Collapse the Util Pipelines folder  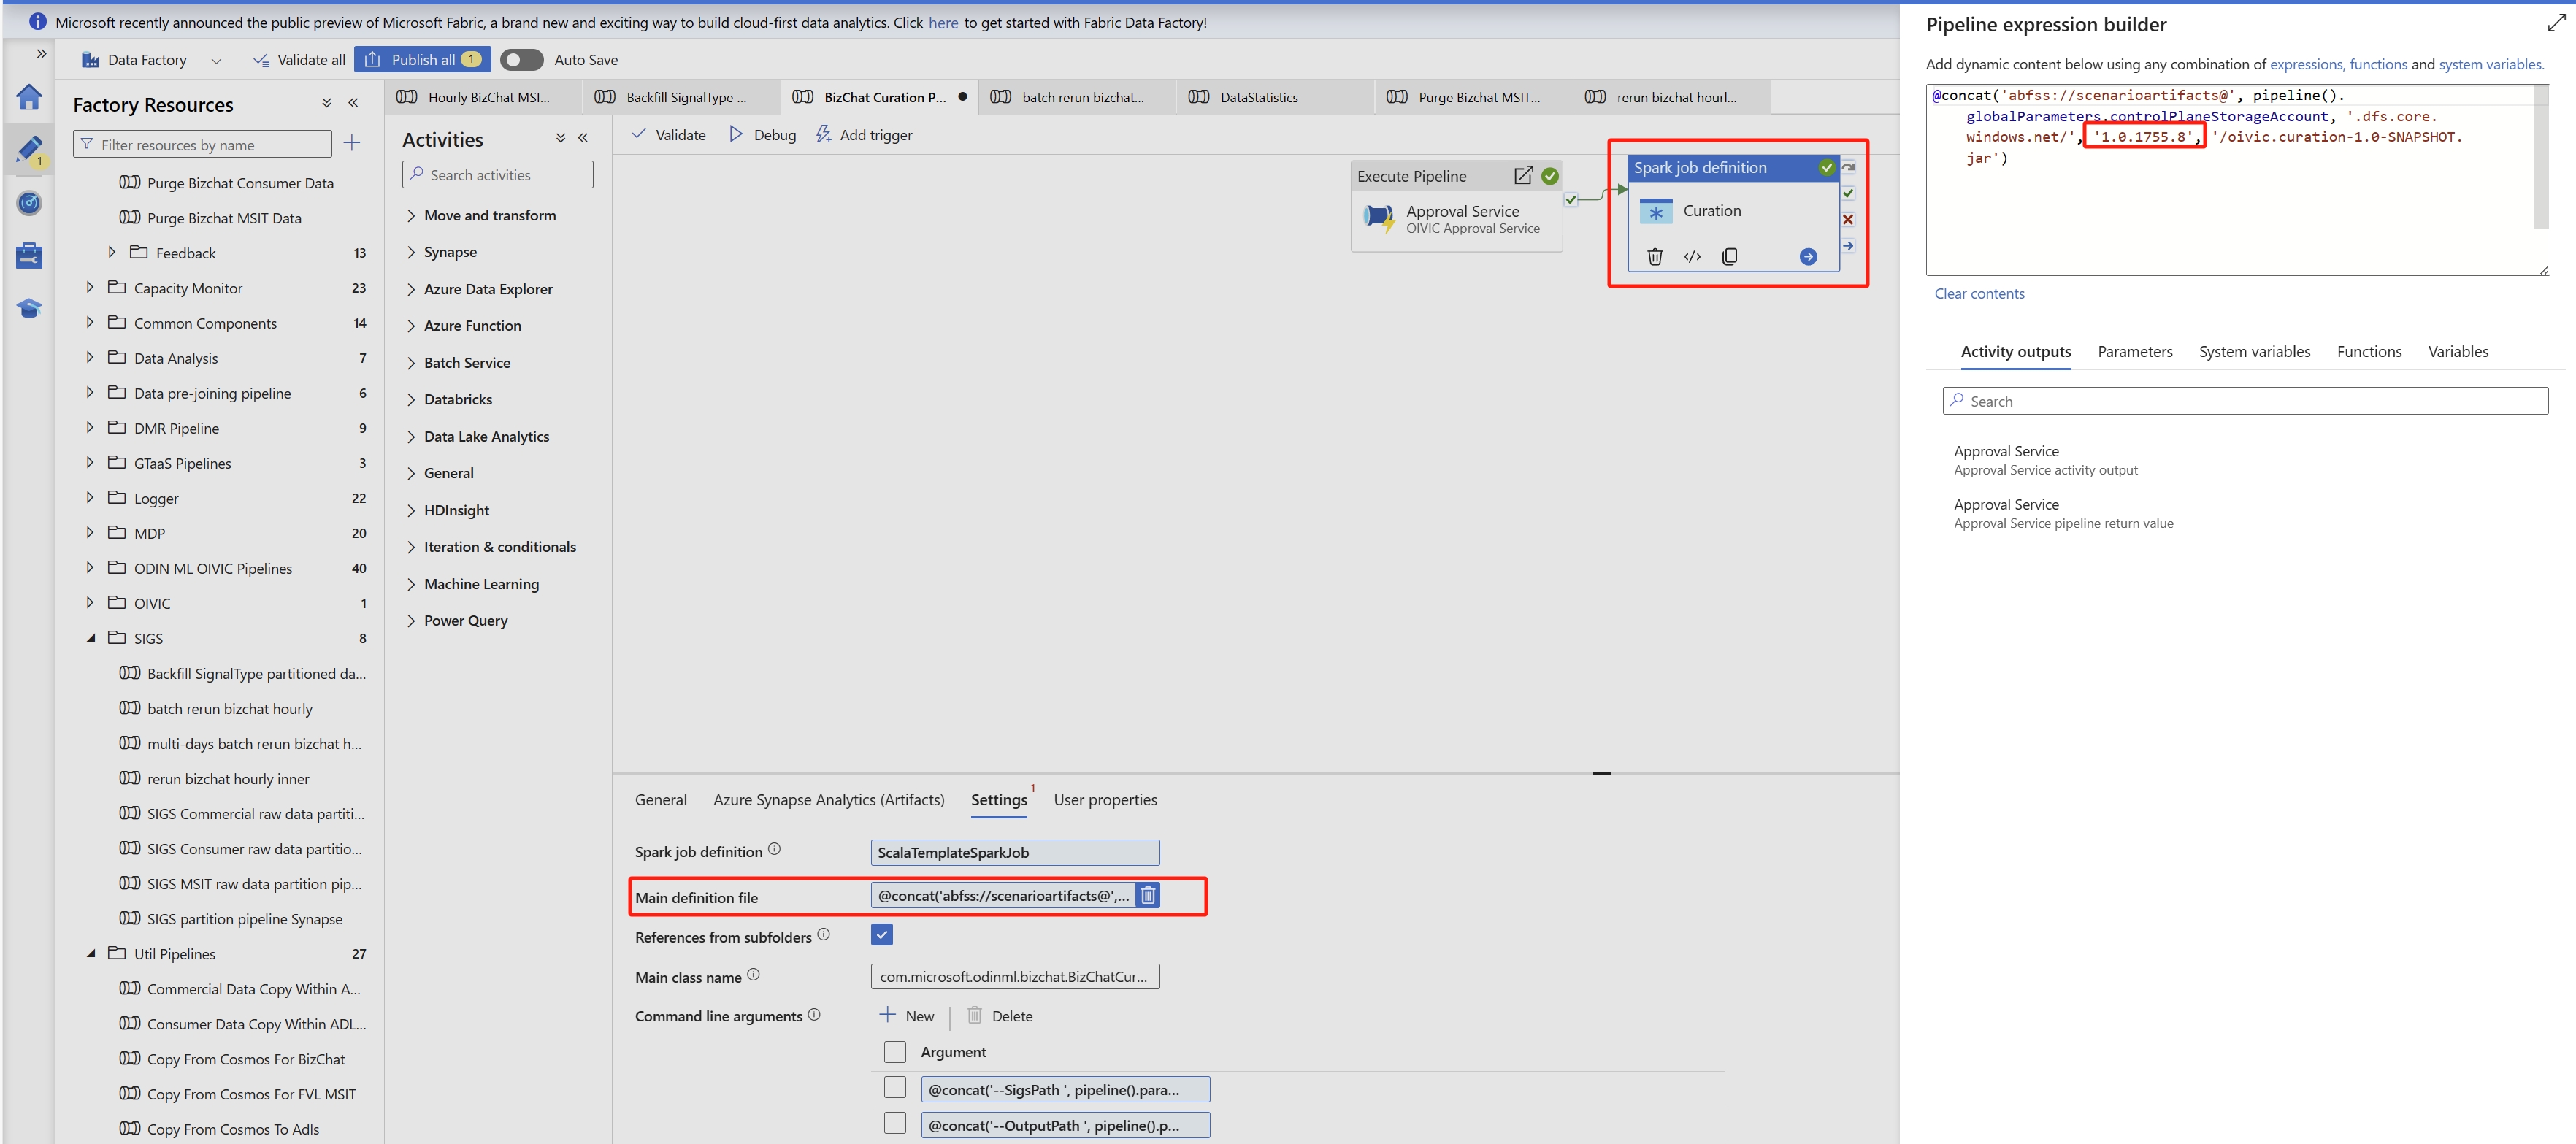click(x=91, y=954)
